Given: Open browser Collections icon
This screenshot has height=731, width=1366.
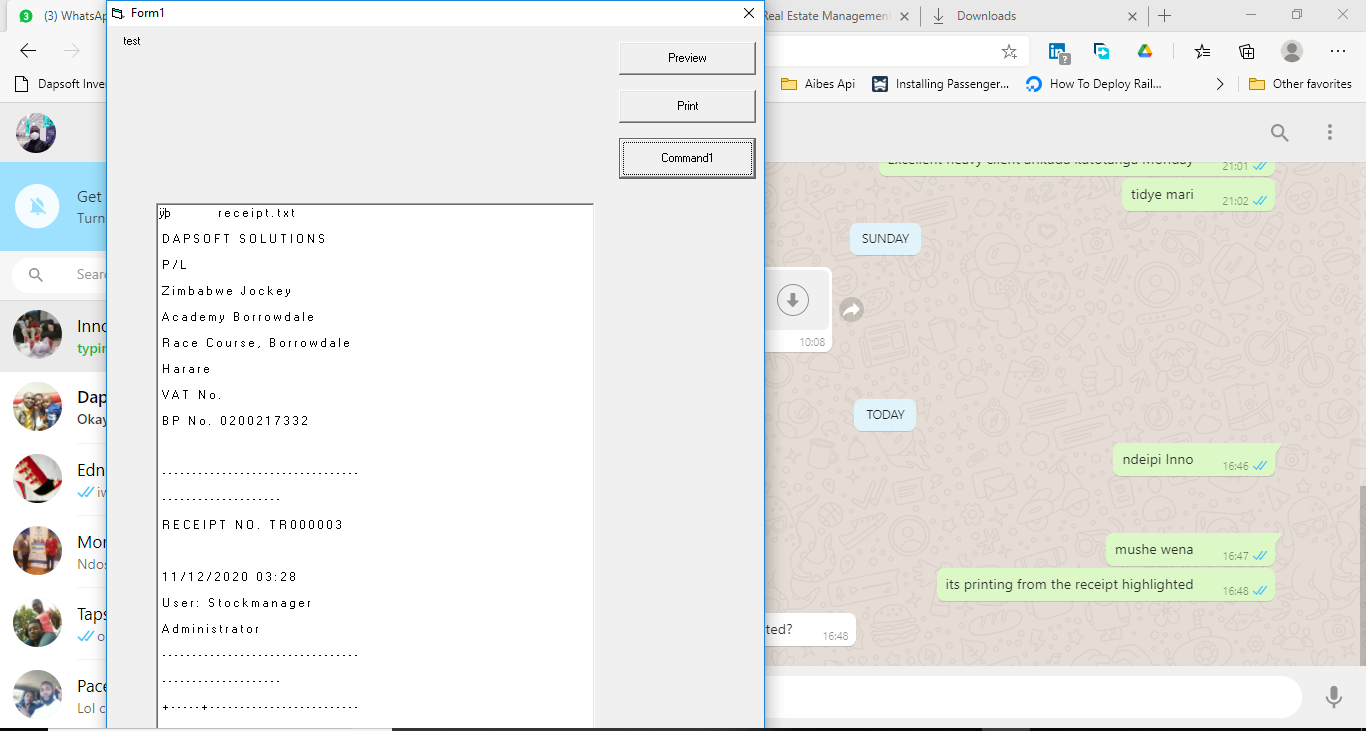Looking at the screenshot, I should (x=1246, y=51).
